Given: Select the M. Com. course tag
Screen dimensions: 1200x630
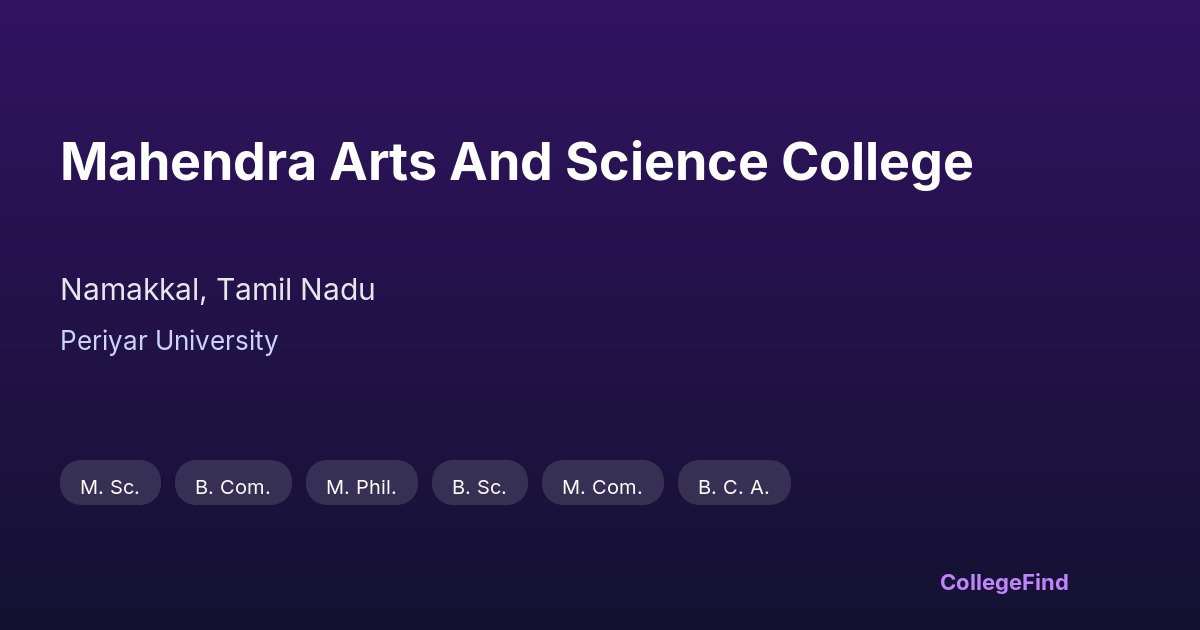Looking at the screenshot, I should pos(602,487).
